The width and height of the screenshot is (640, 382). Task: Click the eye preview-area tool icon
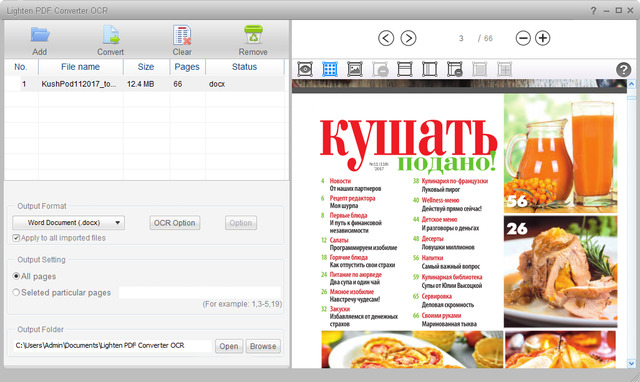(305, 69)
